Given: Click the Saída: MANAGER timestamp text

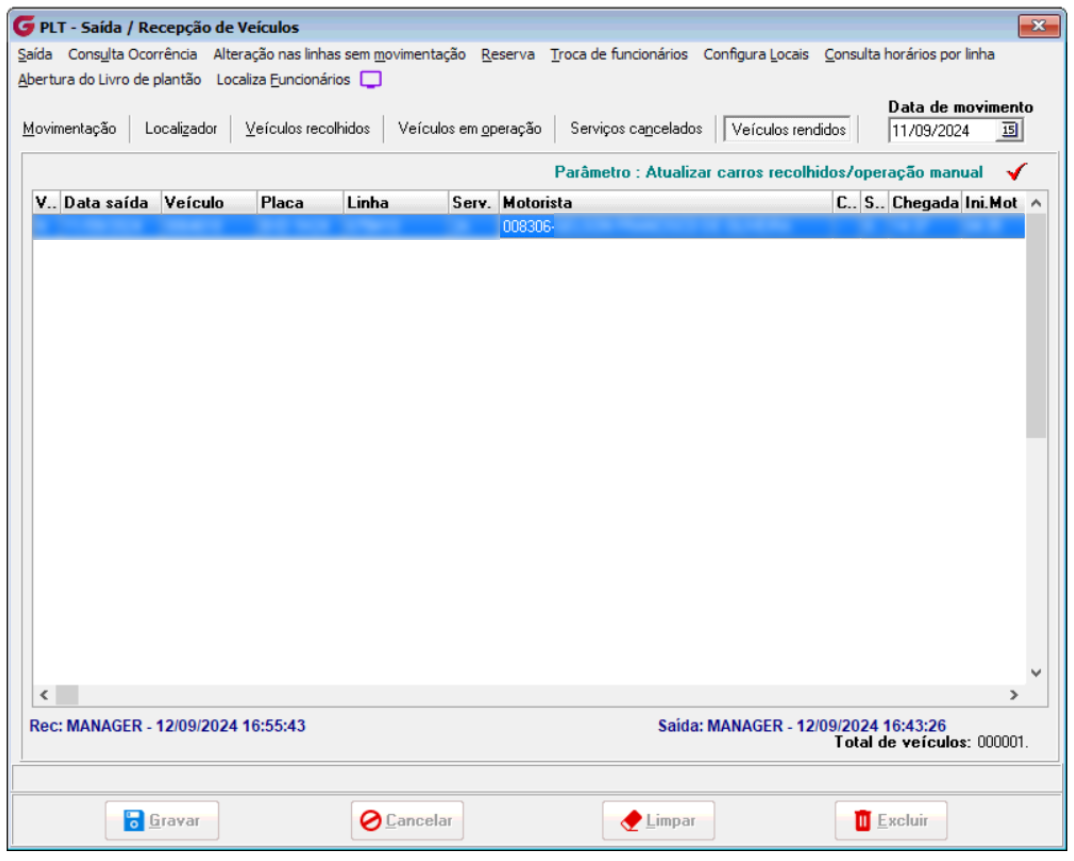Looking at the screenshot, I should (802, 726).
